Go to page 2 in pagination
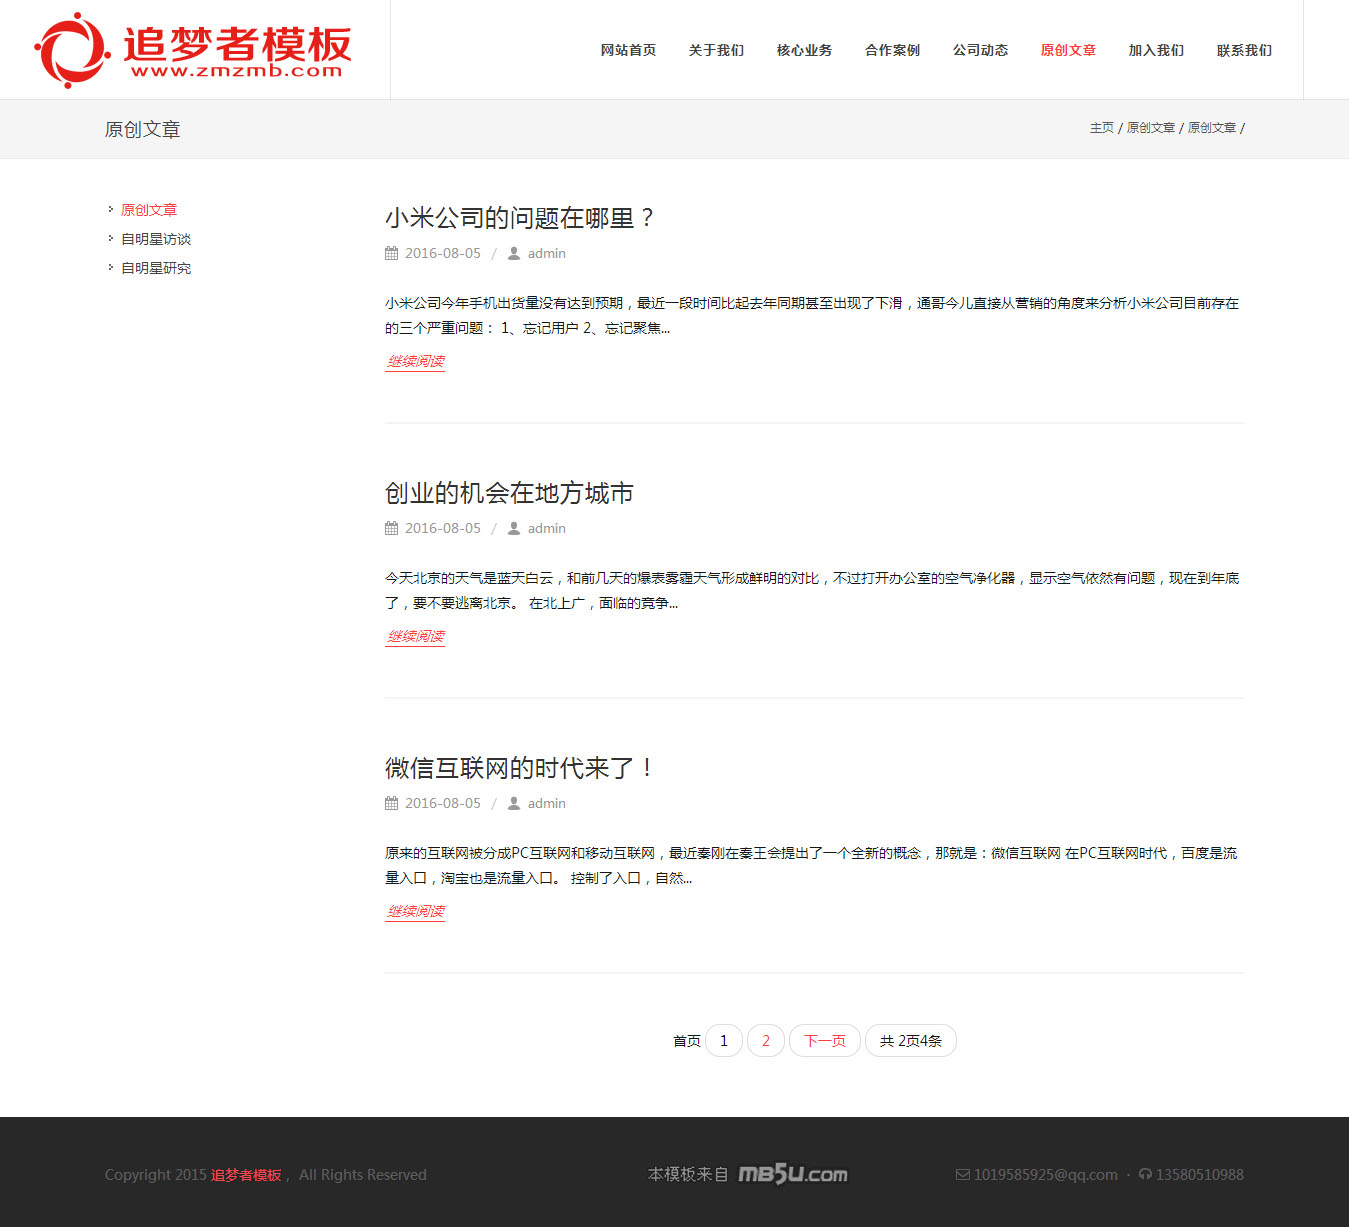1349x1227 pixels. tap(766, 1041)
